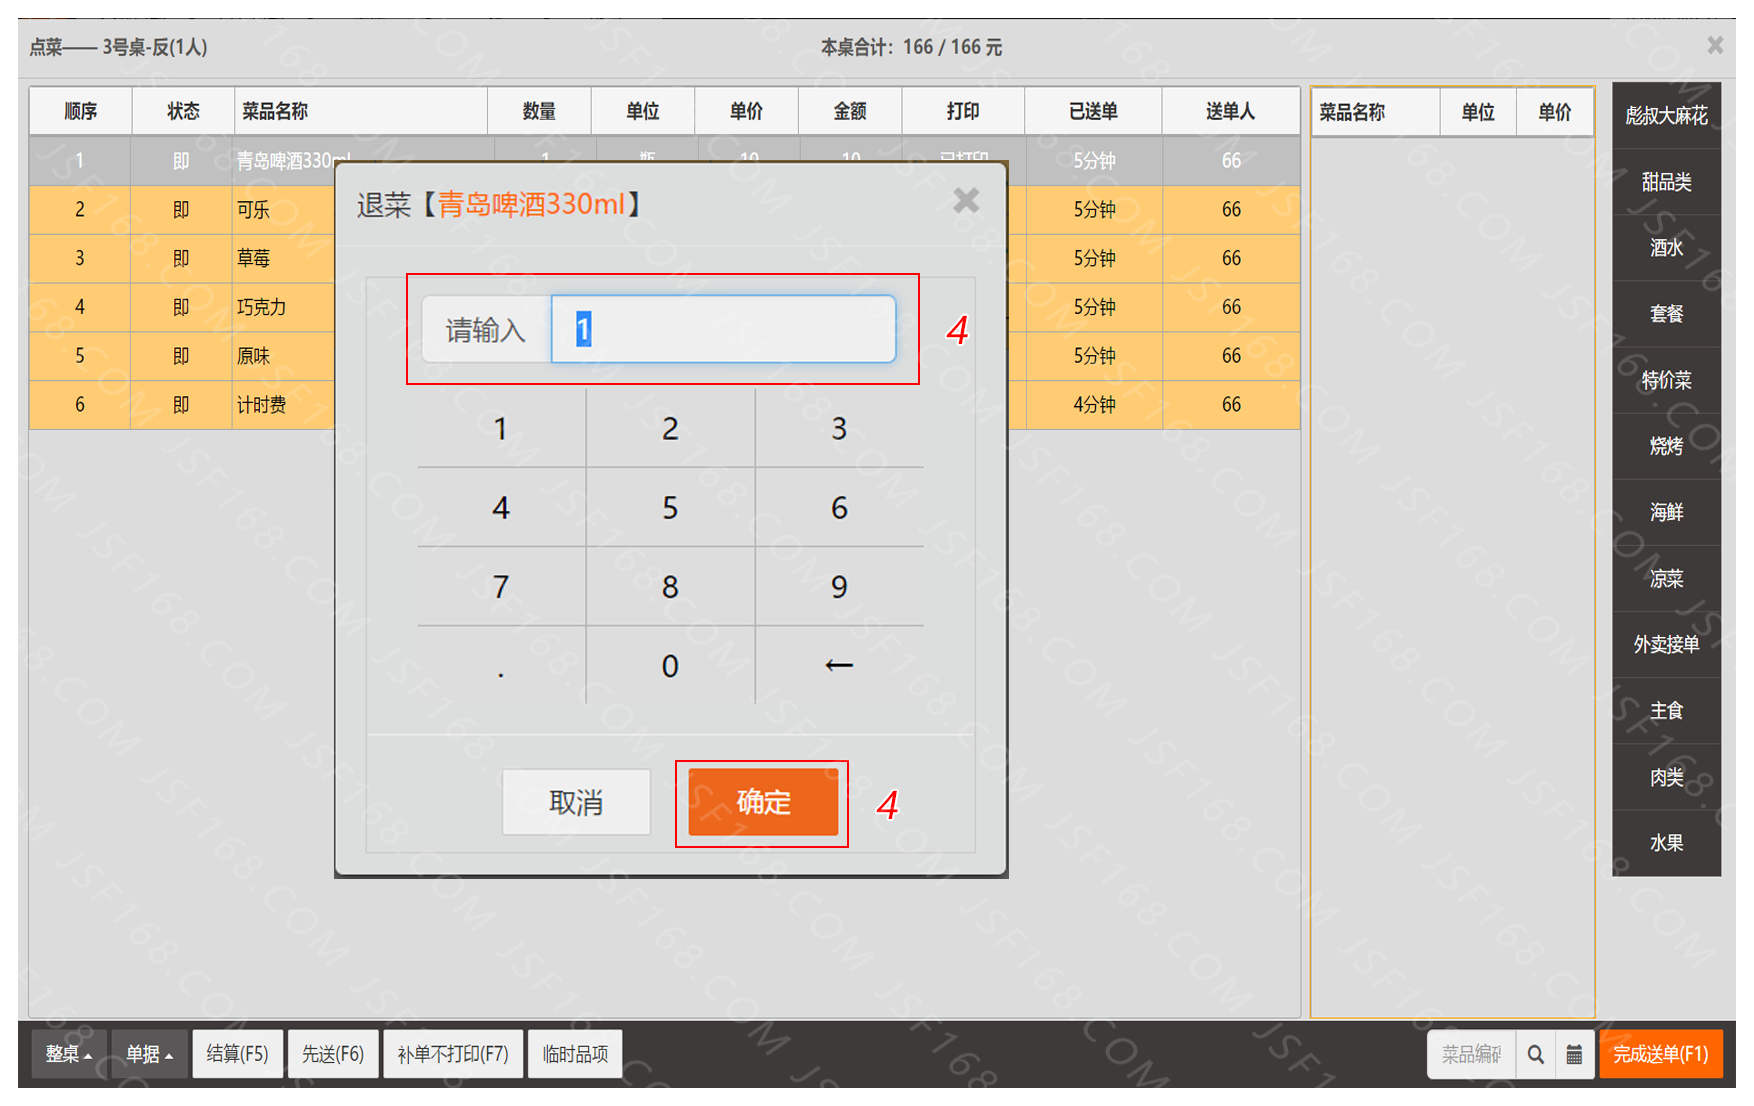Select 肉类 category

(1666, 777)
